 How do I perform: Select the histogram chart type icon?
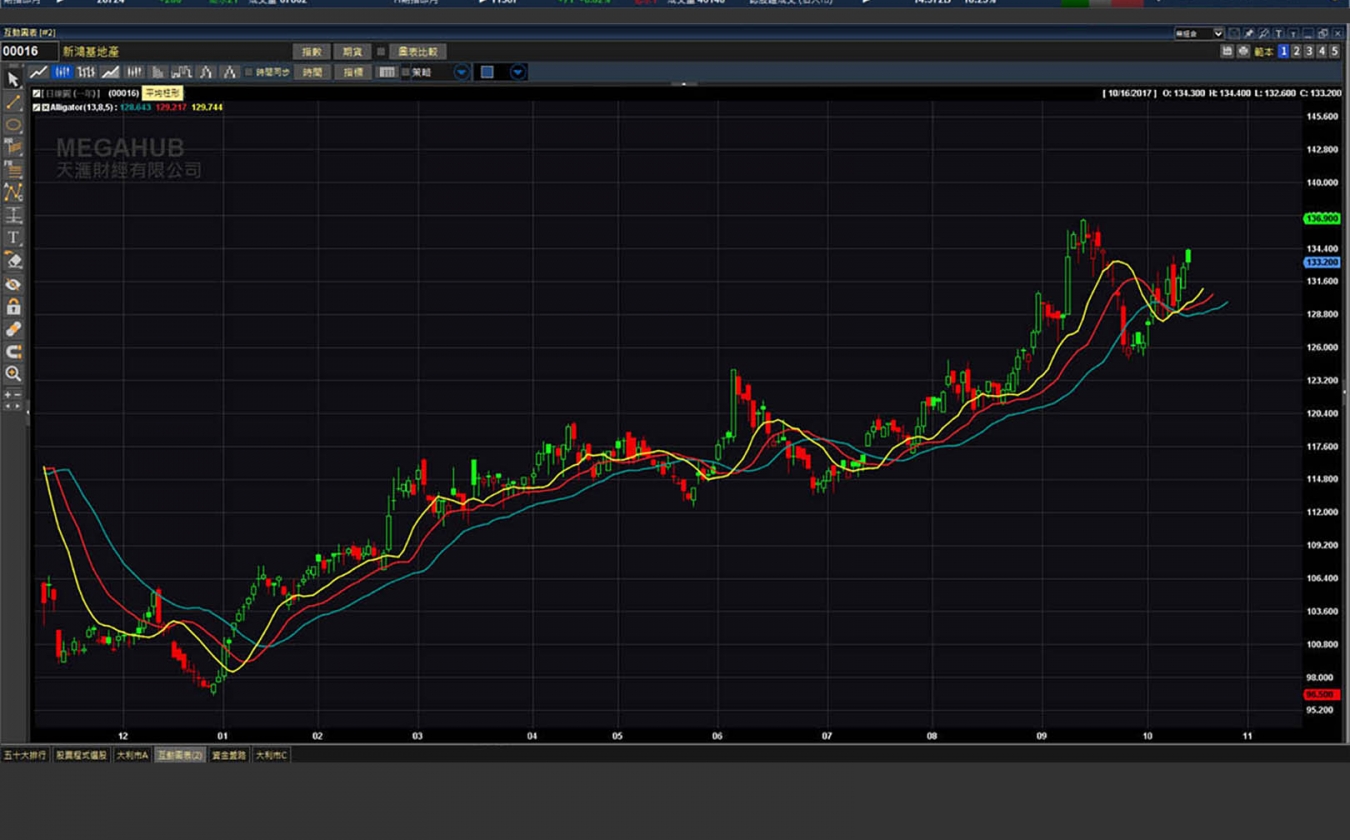click(x=157, y=72)
